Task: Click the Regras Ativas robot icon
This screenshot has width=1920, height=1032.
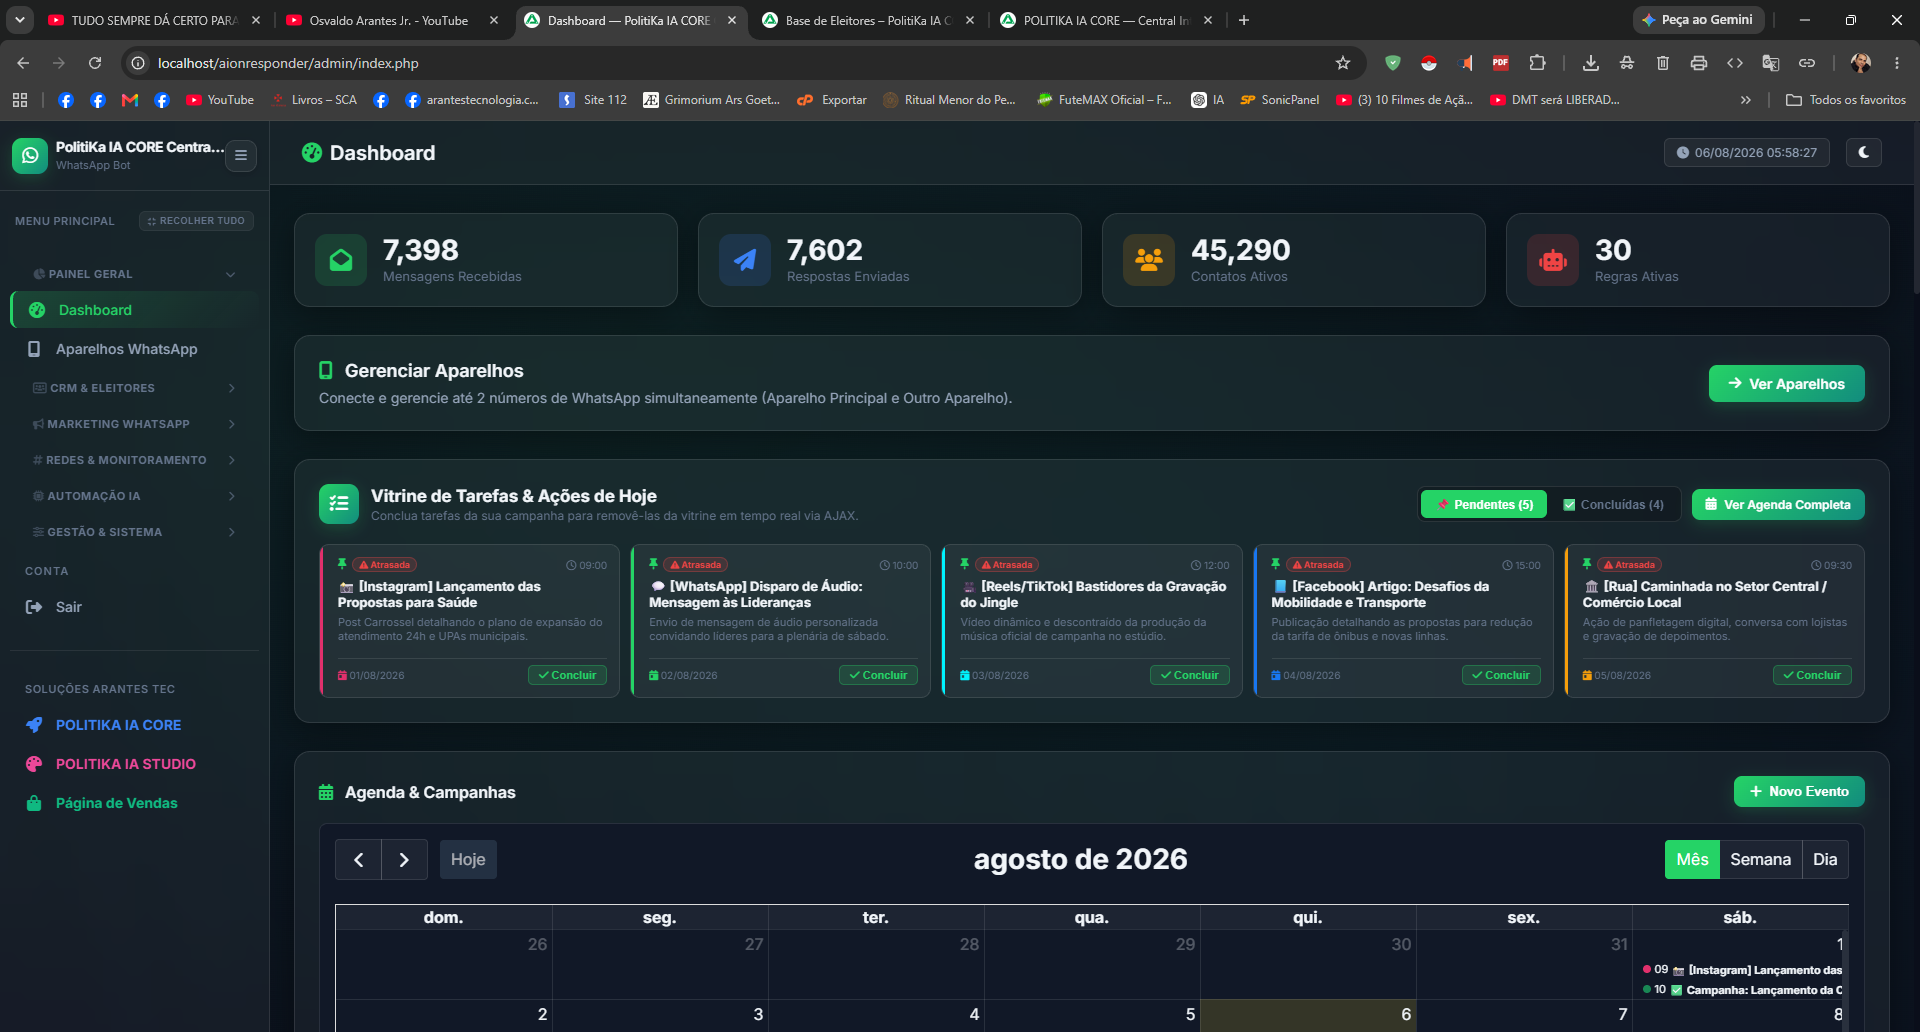Action: [x=1553, y=260]
